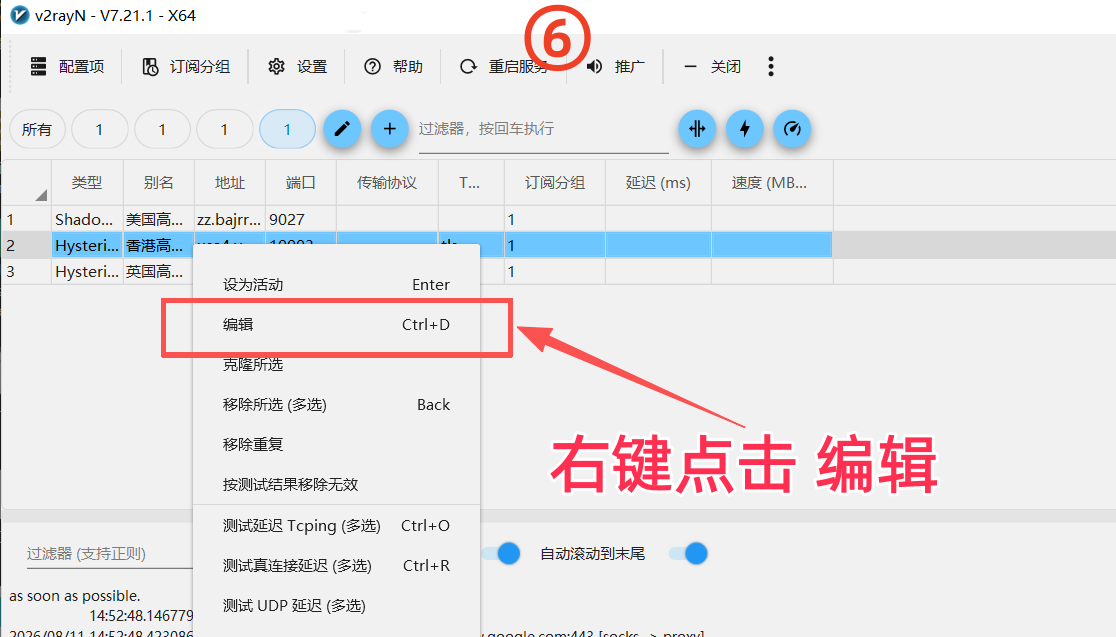1116x637 pixels.
Task: Sort by the 类型 column header
Action: tap(87, 183)
